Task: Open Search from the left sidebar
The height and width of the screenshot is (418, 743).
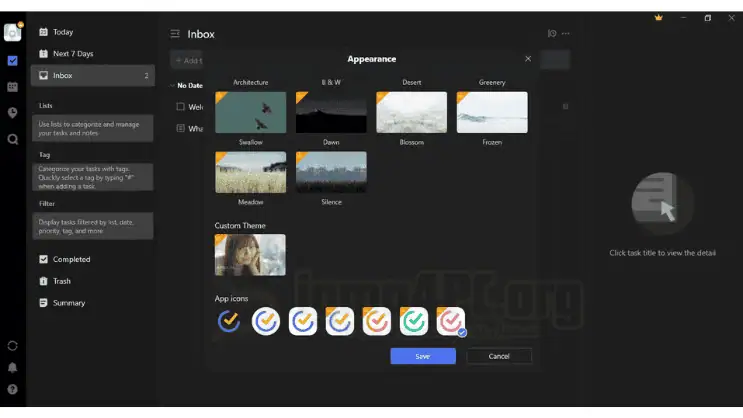Action: 13,139
